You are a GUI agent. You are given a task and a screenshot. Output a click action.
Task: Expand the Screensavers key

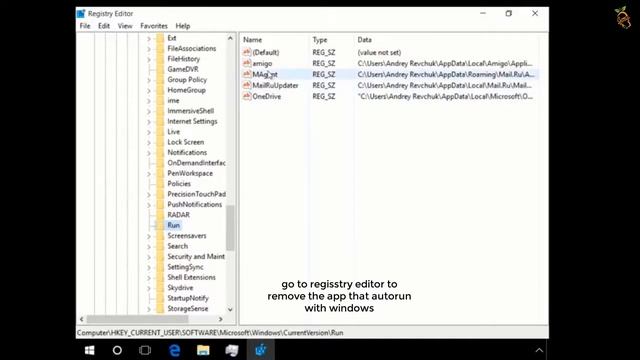pos(149,236)
